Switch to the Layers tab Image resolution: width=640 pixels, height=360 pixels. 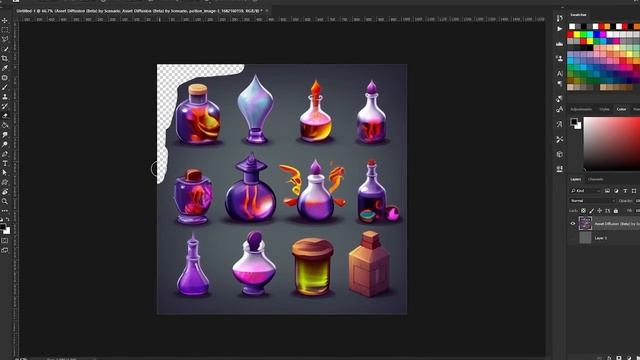pos(576,180)
